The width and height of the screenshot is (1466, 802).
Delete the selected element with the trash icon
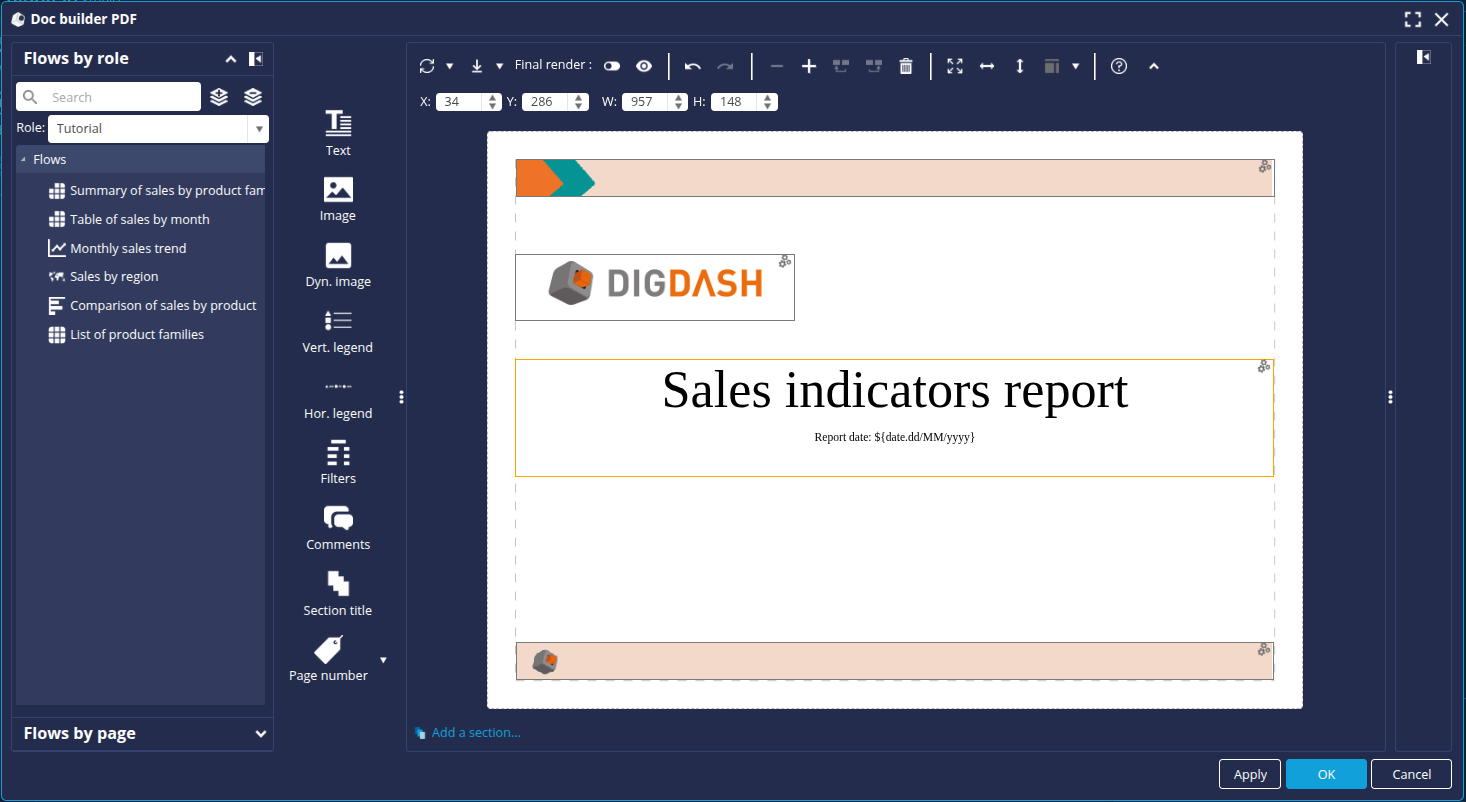[906, 66]
